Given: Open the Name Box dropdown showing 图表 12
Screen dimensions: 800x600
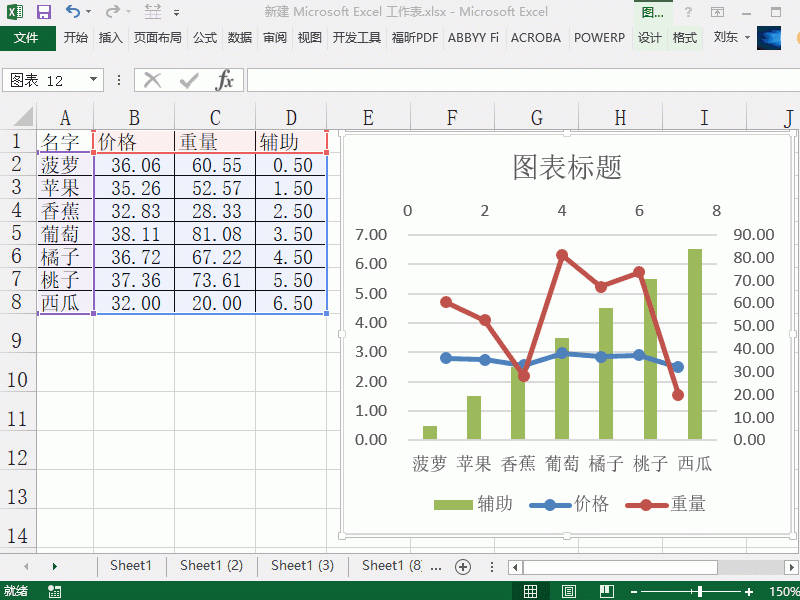Looking at the screenshot, I should [x=94, y=80].
